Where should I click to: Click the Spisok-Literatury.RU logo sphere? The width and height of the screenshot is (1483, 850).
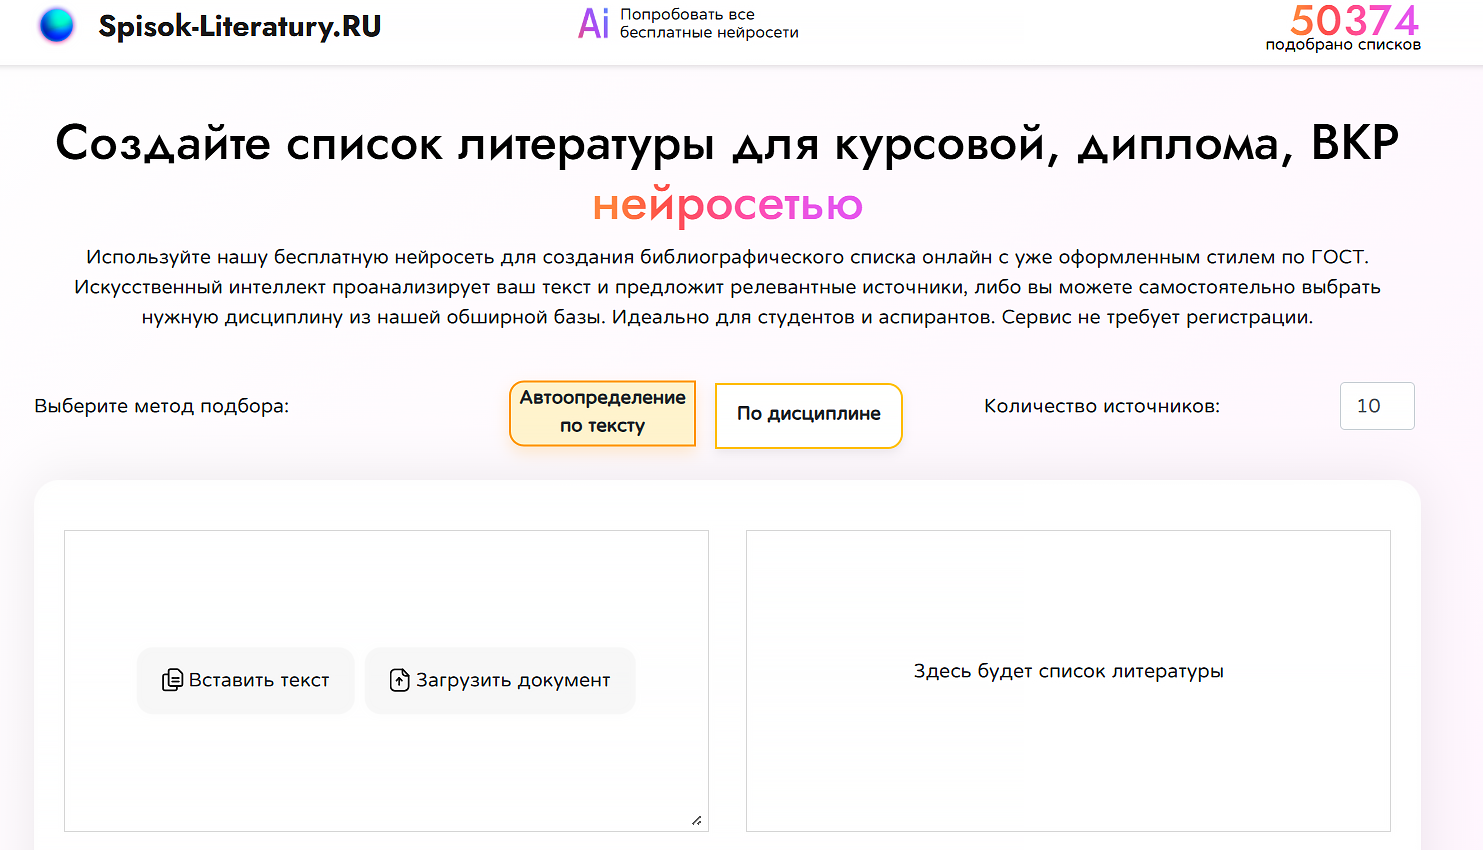[x=57, y=25]
